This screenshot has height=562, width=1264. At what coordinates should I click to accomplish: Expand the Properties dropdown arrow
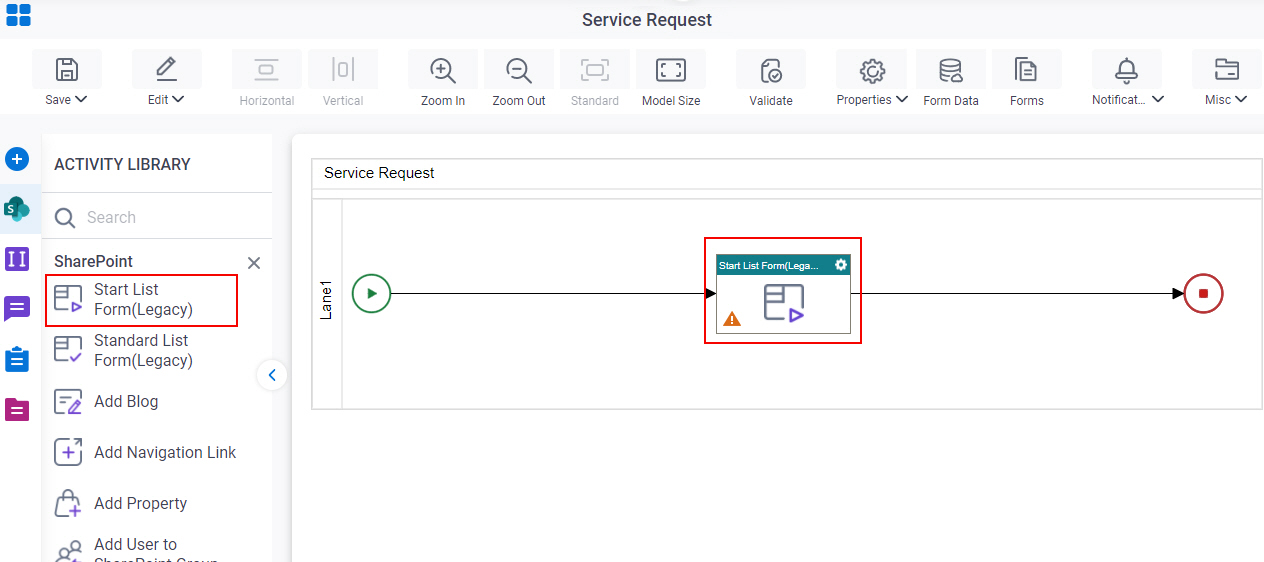[x=902, y=99]
